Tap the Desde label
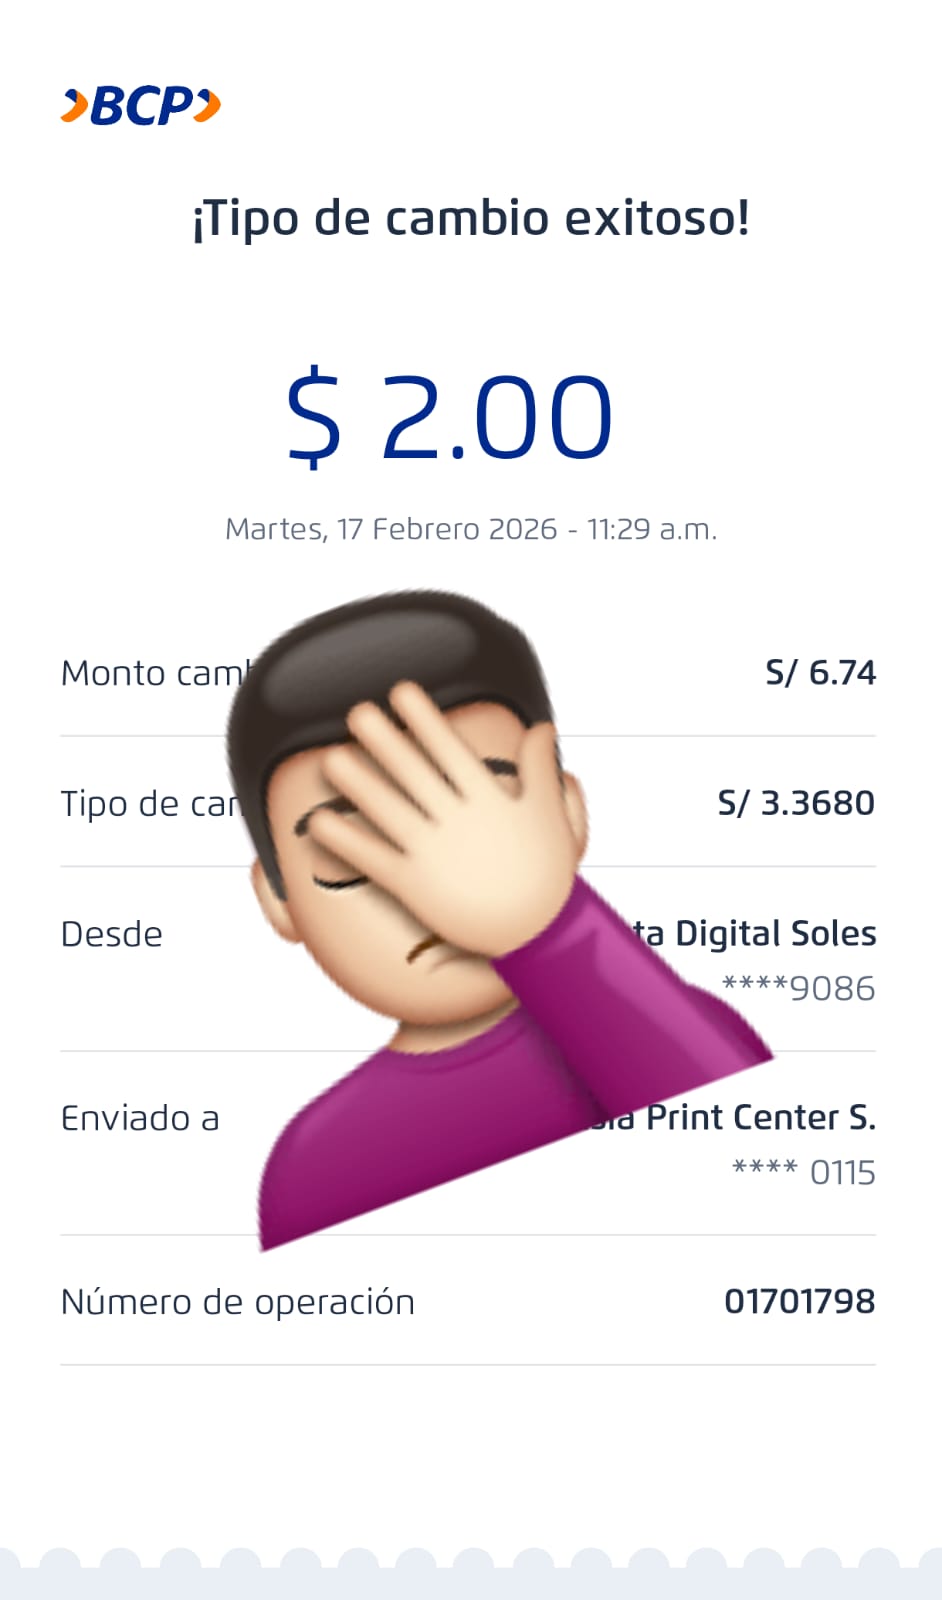This screenshot has width=942, height=1600. (x=112, y=934)
